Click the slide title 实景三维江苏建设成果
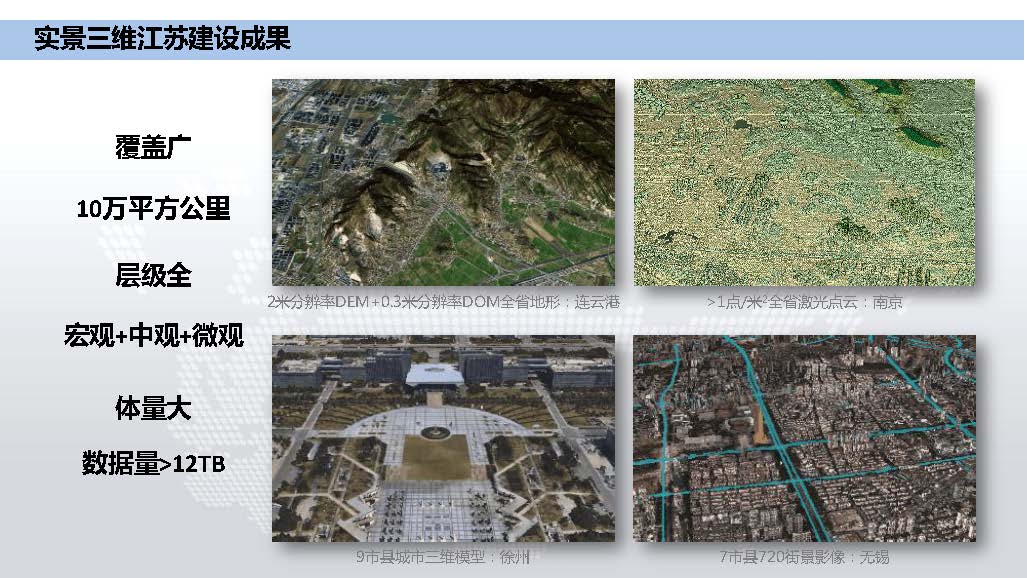The width and height of the screenshot is (1027, 578). pyautogui.click(x=162, y=40)
